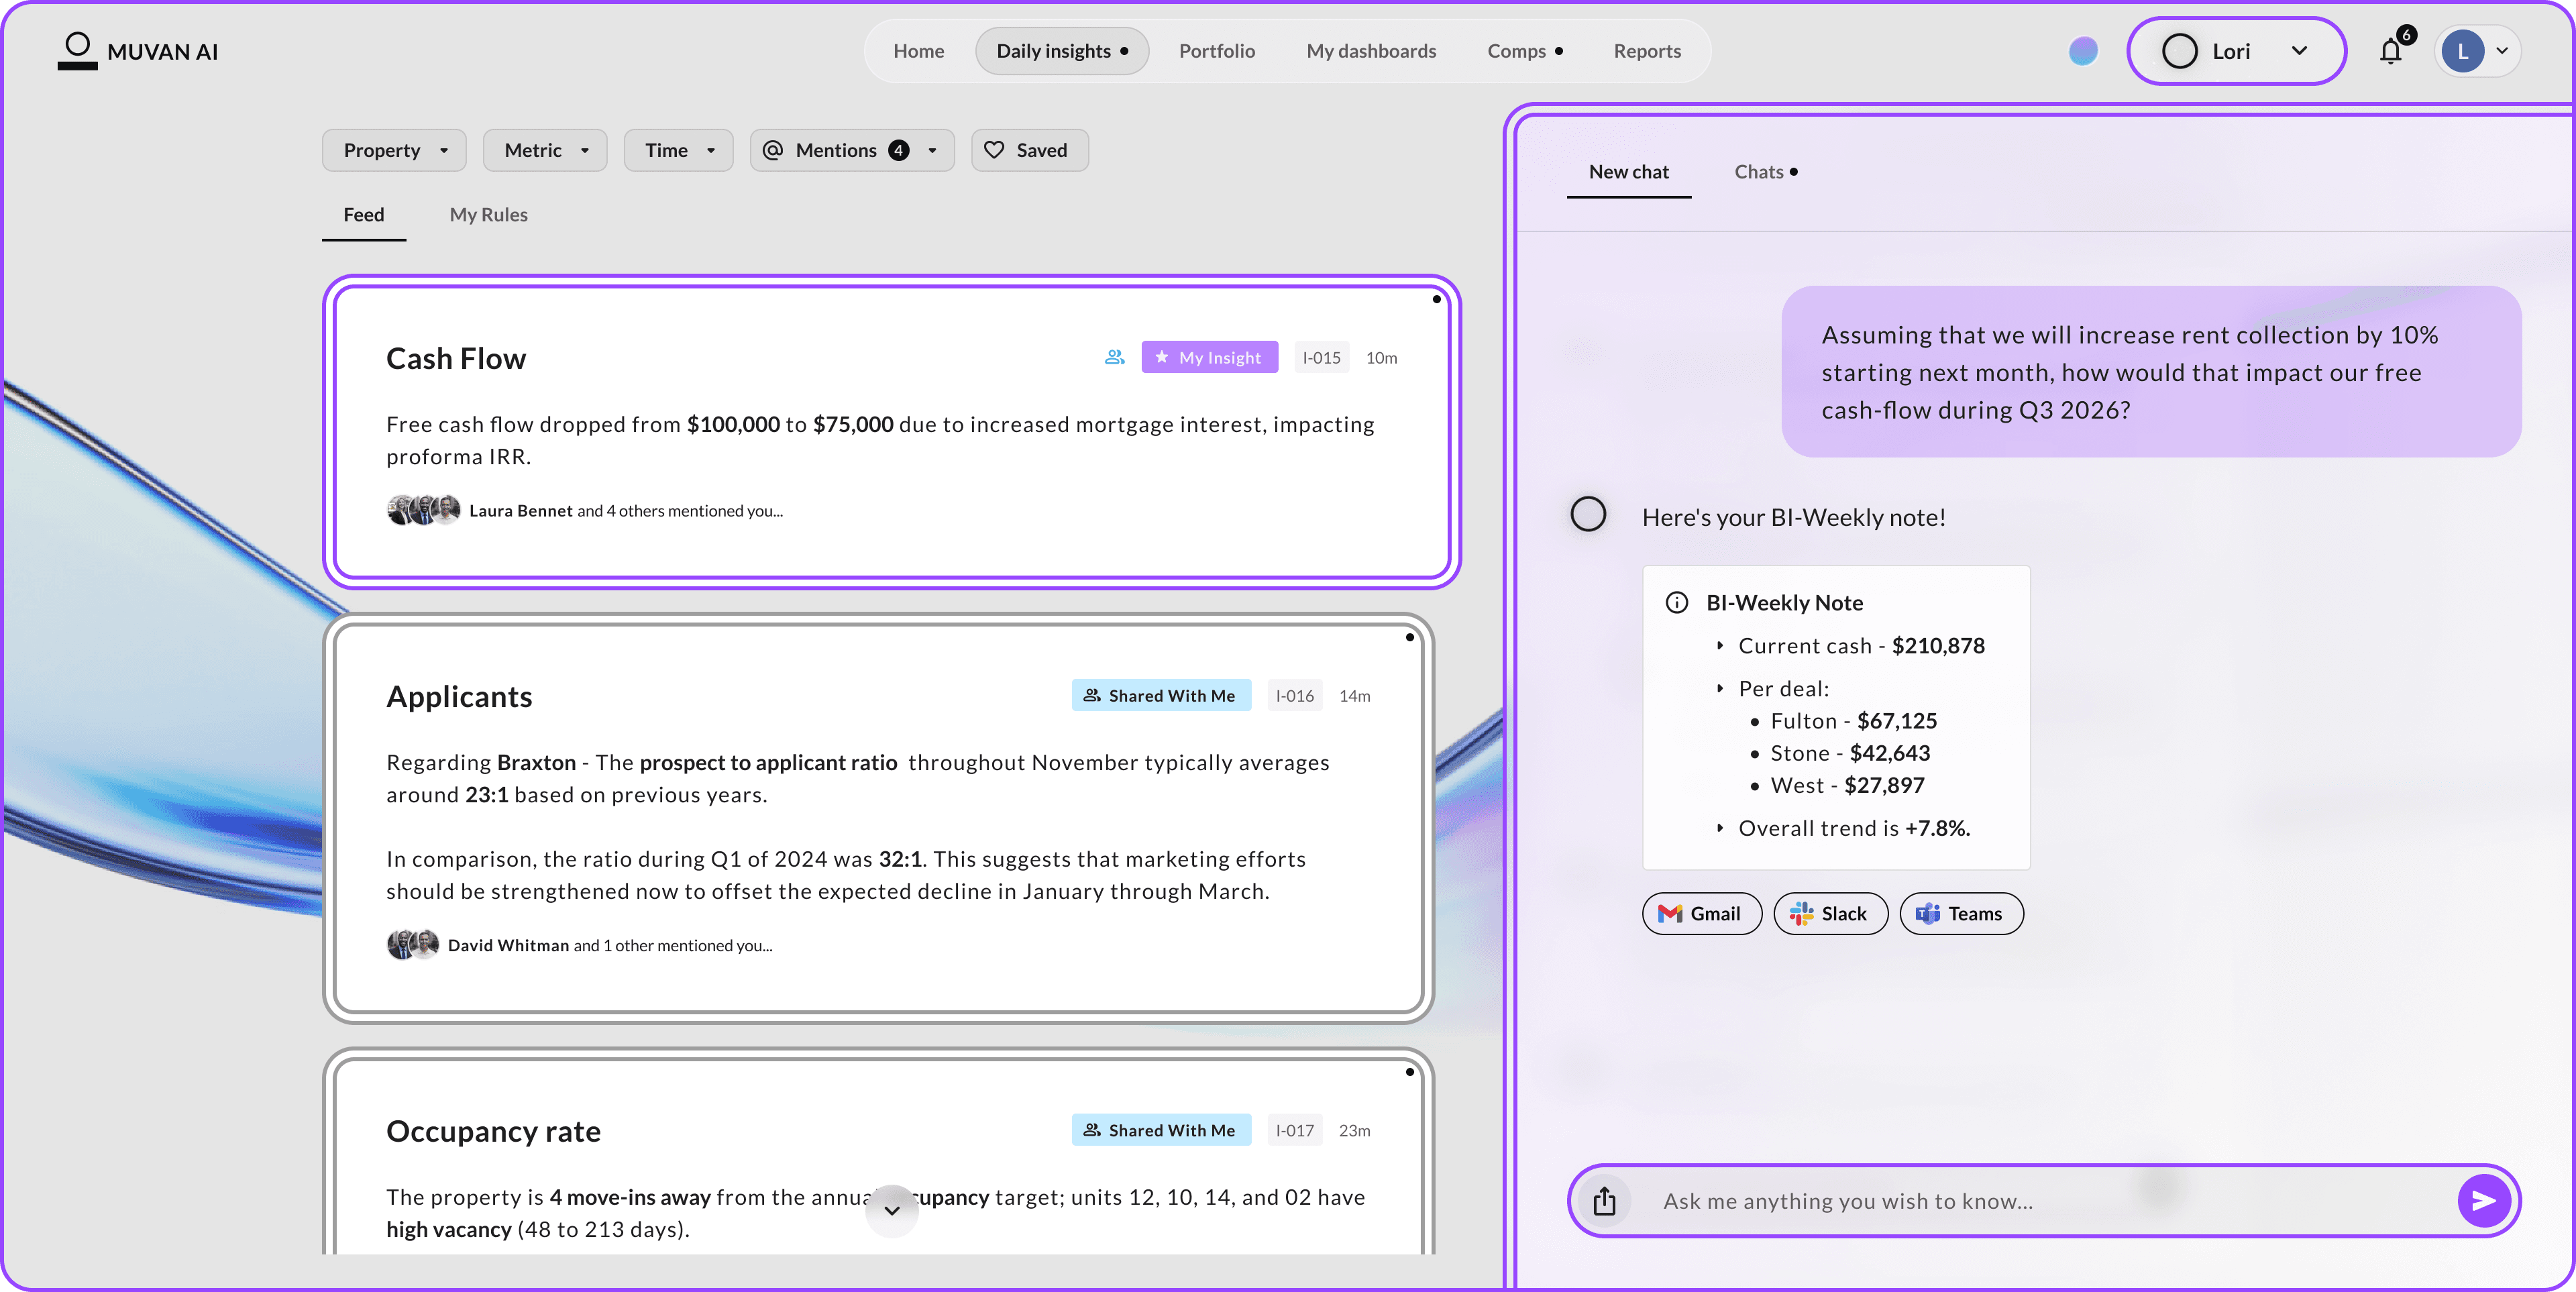This screenshot has width=2576, height=1292.
Task: Expand the Metric filter dropdown
Action: (x=545, y=150)
